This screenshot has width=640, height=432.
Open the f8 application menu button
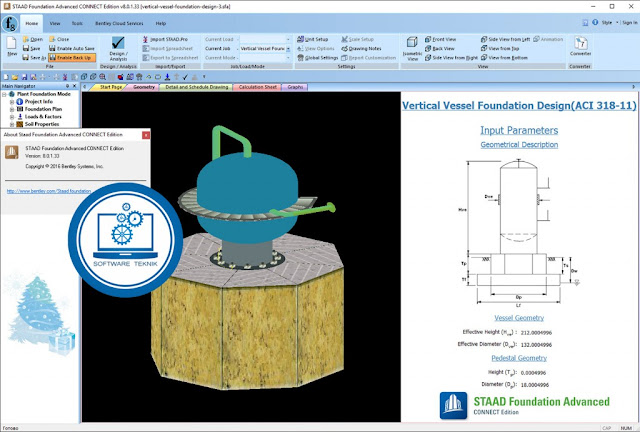pyautogui.click(x=10, y=24)
